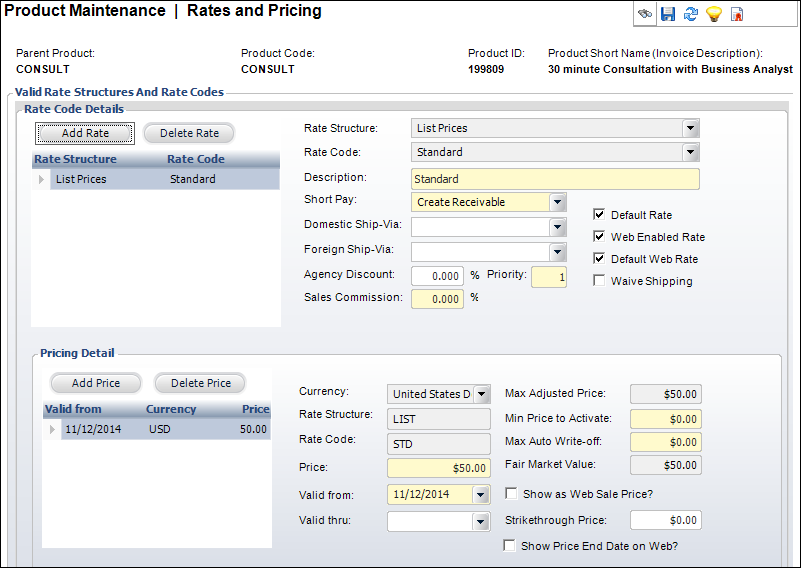Expand the List Prices row arrow
This screenshot has width=801, height=568.
(41, 179)
